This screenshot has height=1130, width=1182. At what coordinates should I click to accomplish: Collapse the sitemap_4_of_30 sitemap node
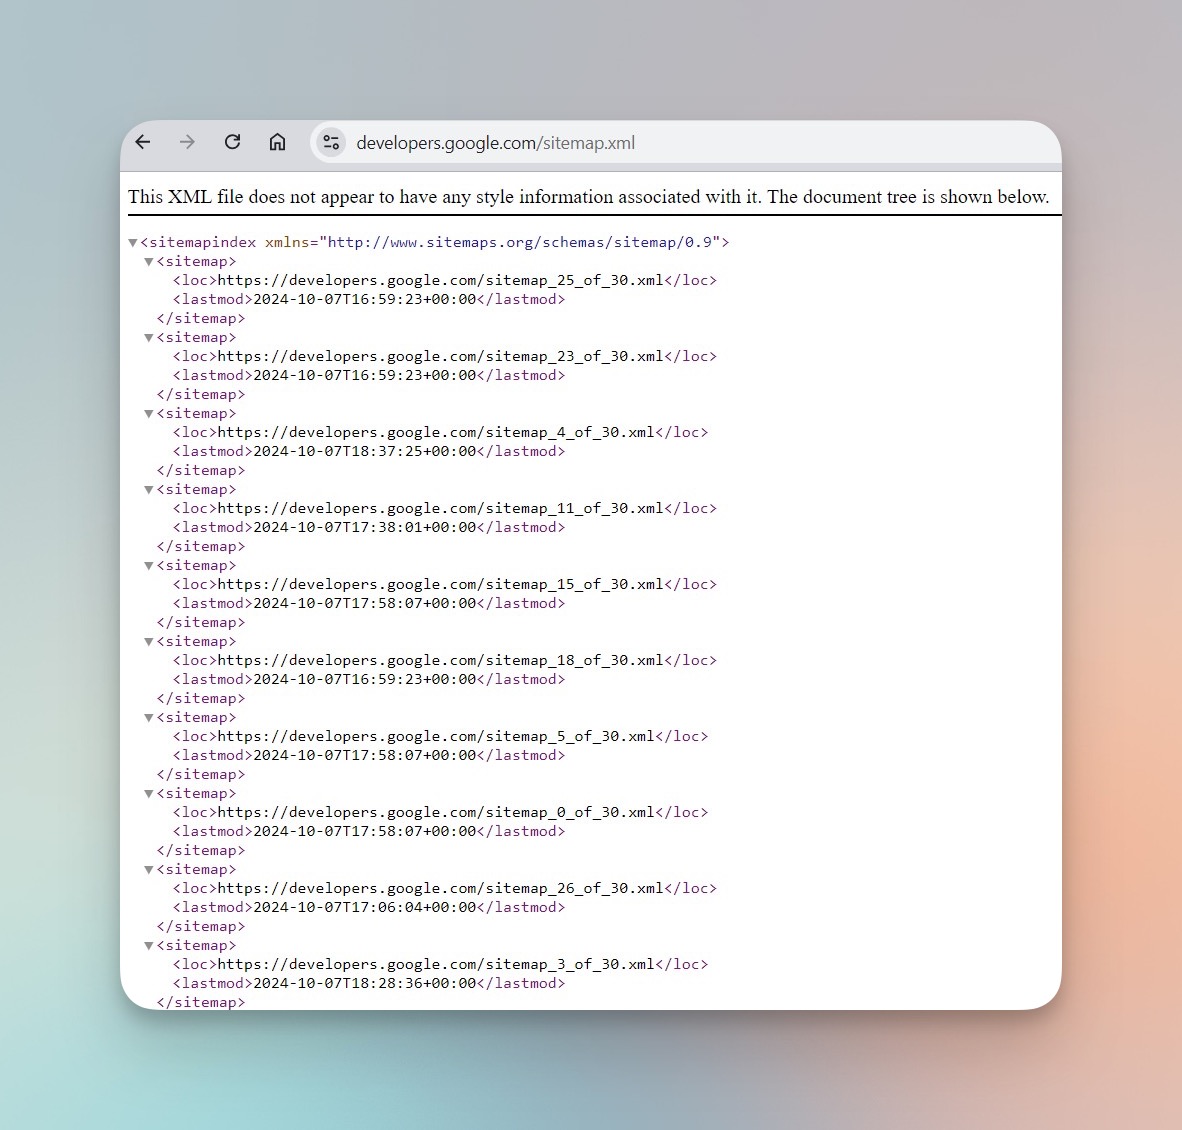click(x=148, y=413)
